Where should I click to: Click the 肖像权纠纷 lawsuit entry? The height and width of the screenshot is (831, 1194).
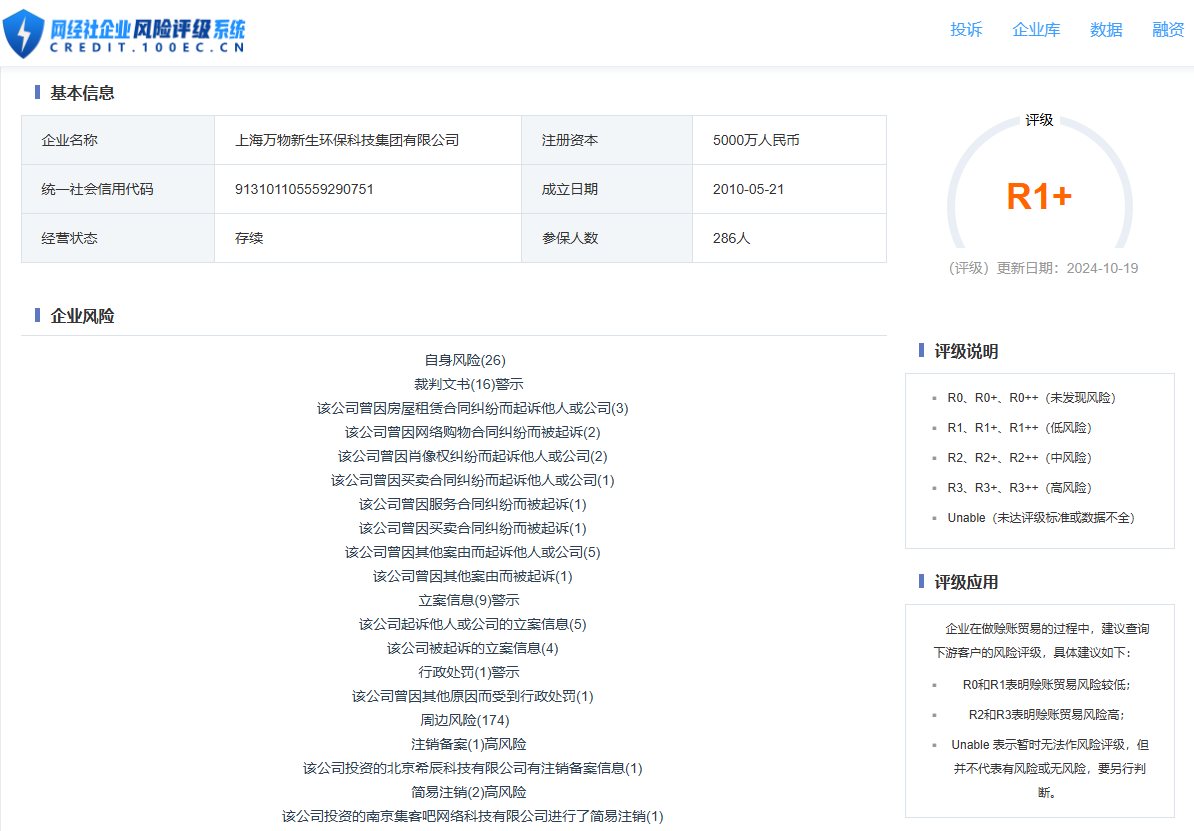[472, 456]
